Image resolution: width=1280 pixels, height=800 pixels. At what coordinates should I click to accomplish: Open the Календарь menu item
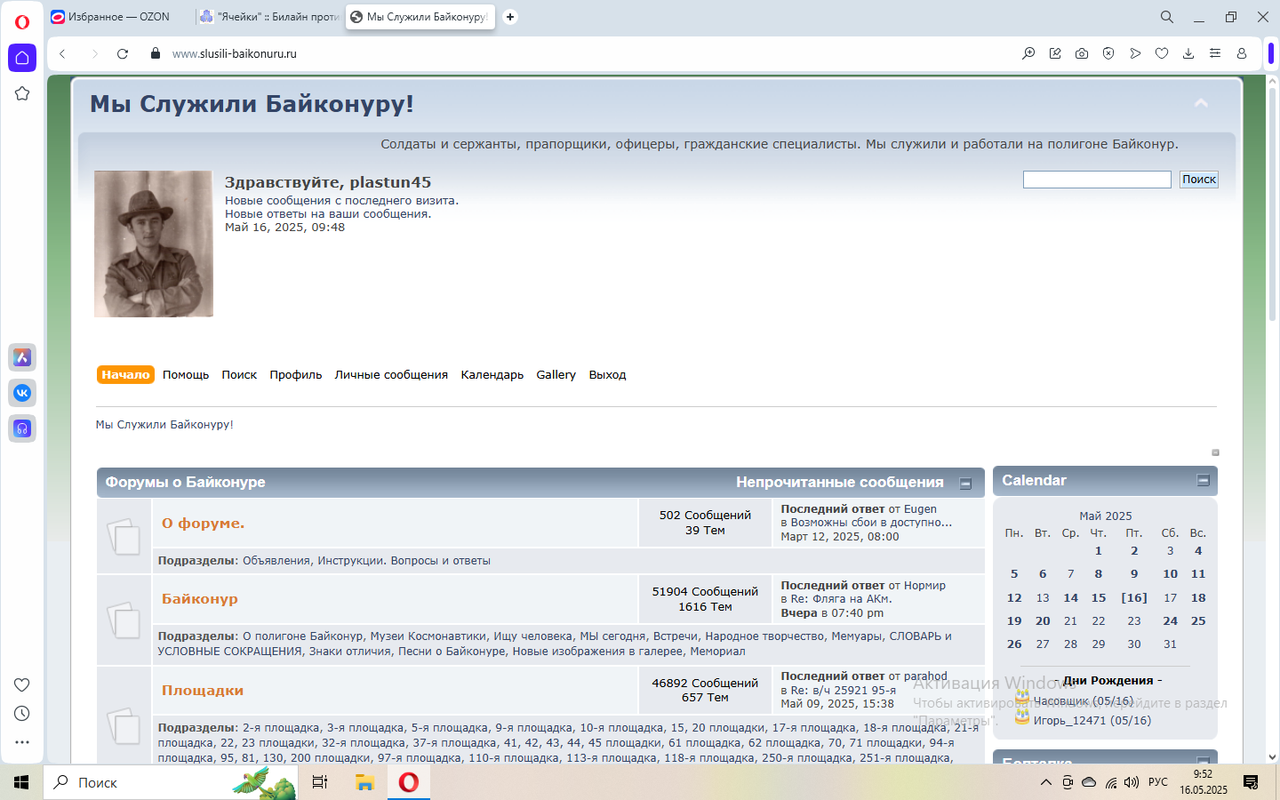492,375
